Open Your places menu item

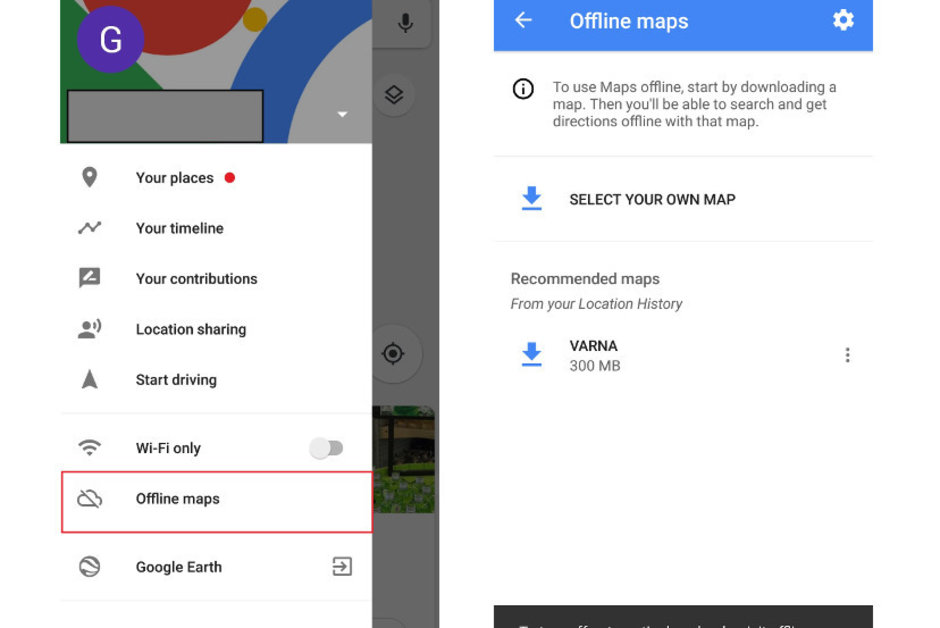point(216,178)
